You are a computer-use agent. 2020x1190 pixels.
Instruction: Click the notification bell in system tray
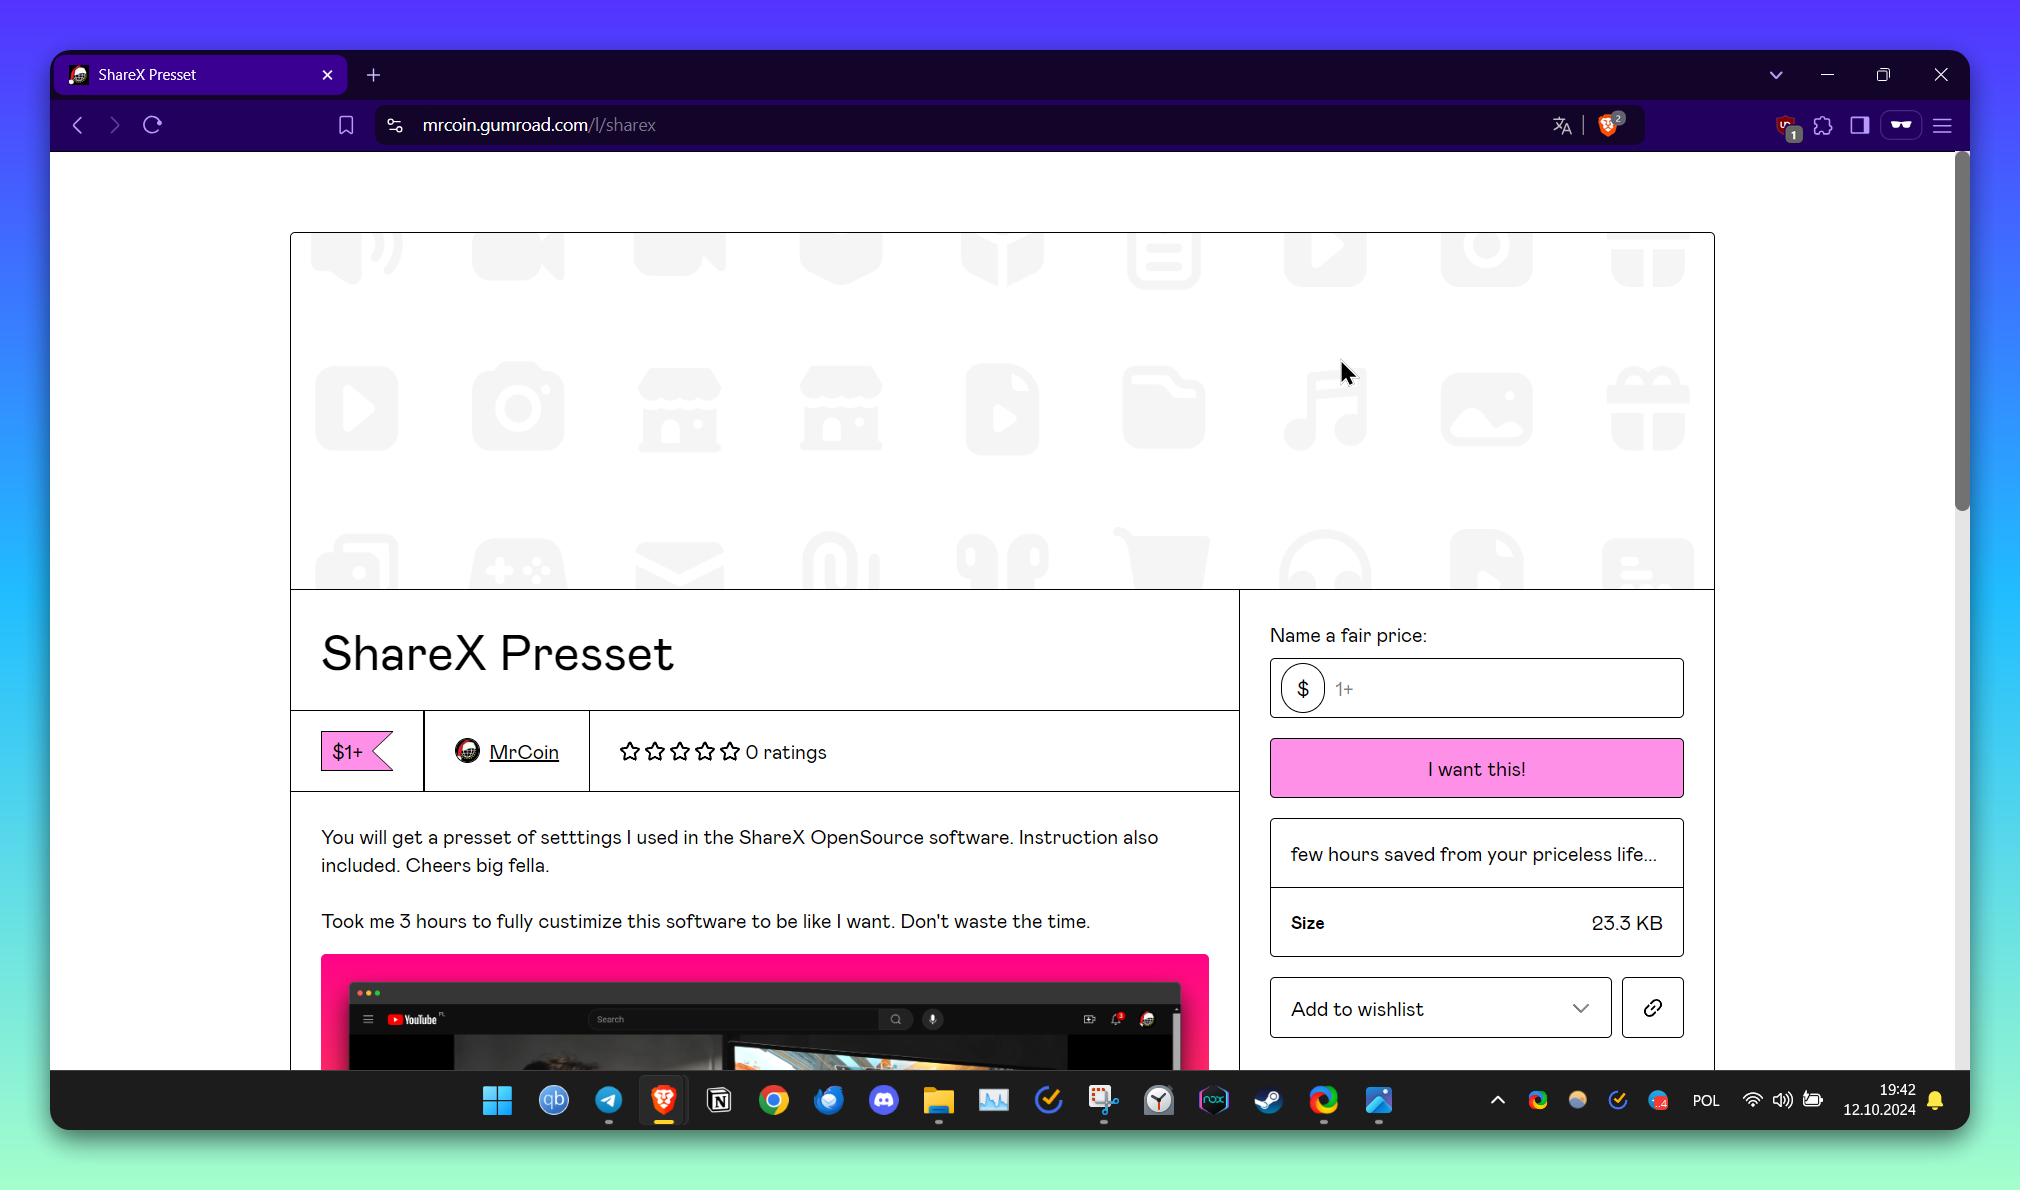click(1935, 1099)
